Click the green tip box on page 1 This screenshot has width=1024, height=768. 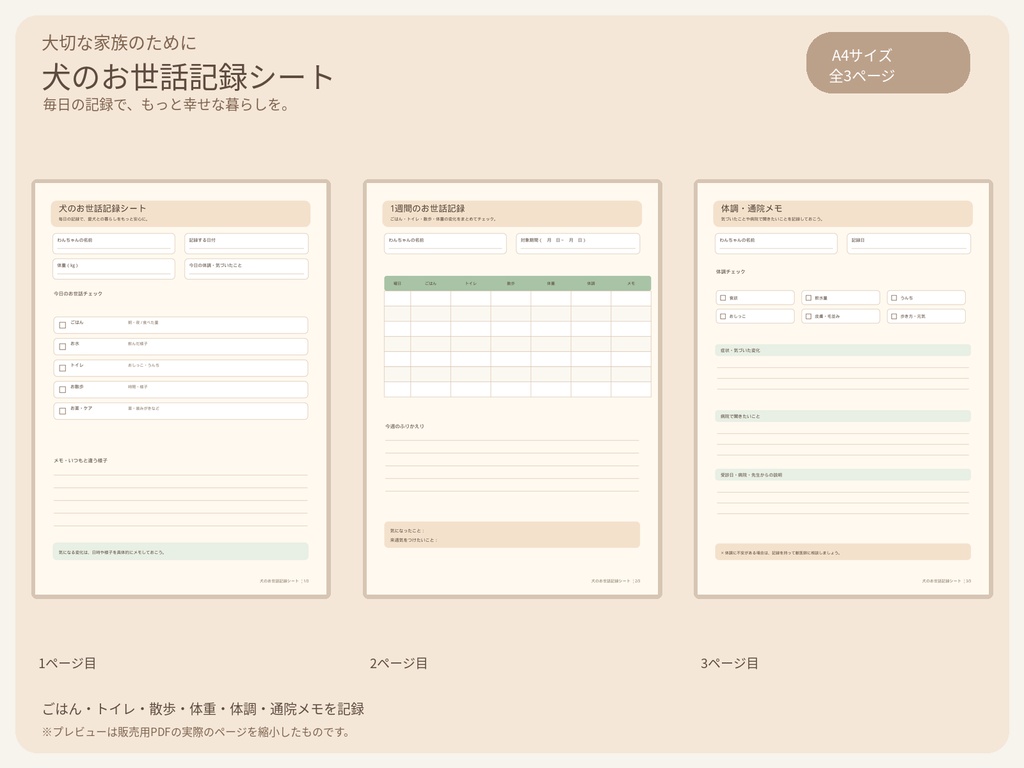tap(181, 552)
